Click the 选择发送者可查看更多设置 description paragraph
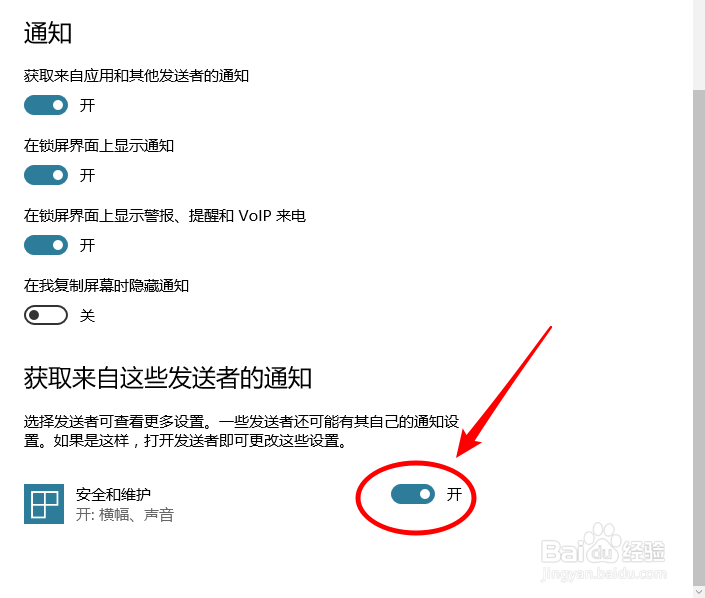The height and width of the screenshot is (598, 705). (x=241, y=431)
